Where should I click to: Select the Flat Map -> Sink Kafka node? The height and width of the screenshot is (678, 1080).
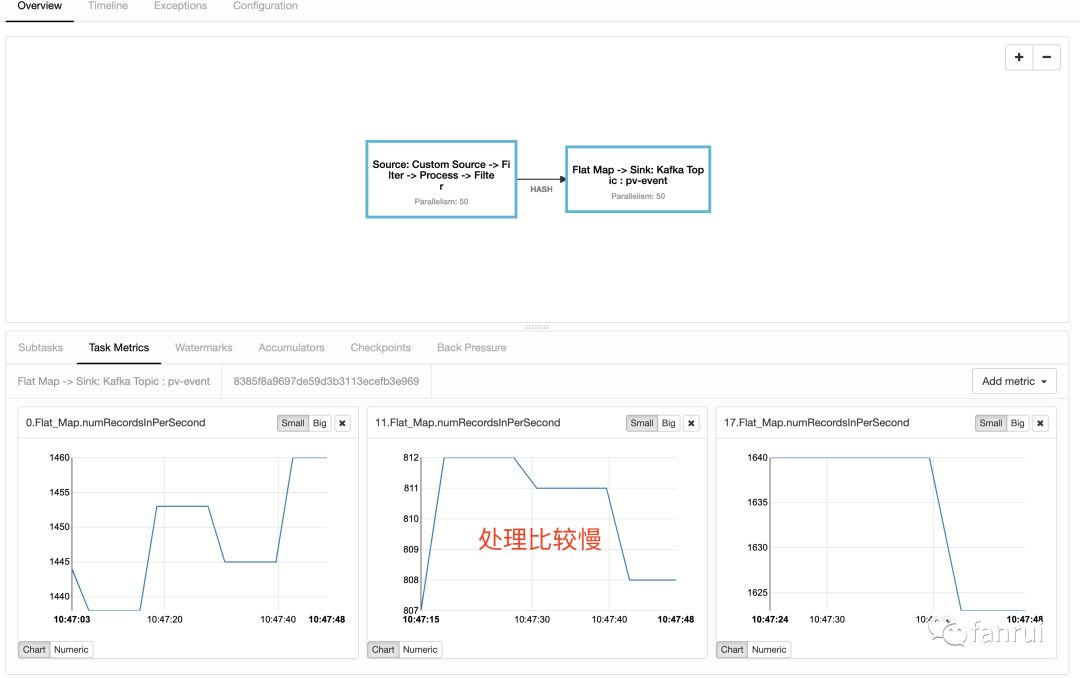[x=638, y=179]
